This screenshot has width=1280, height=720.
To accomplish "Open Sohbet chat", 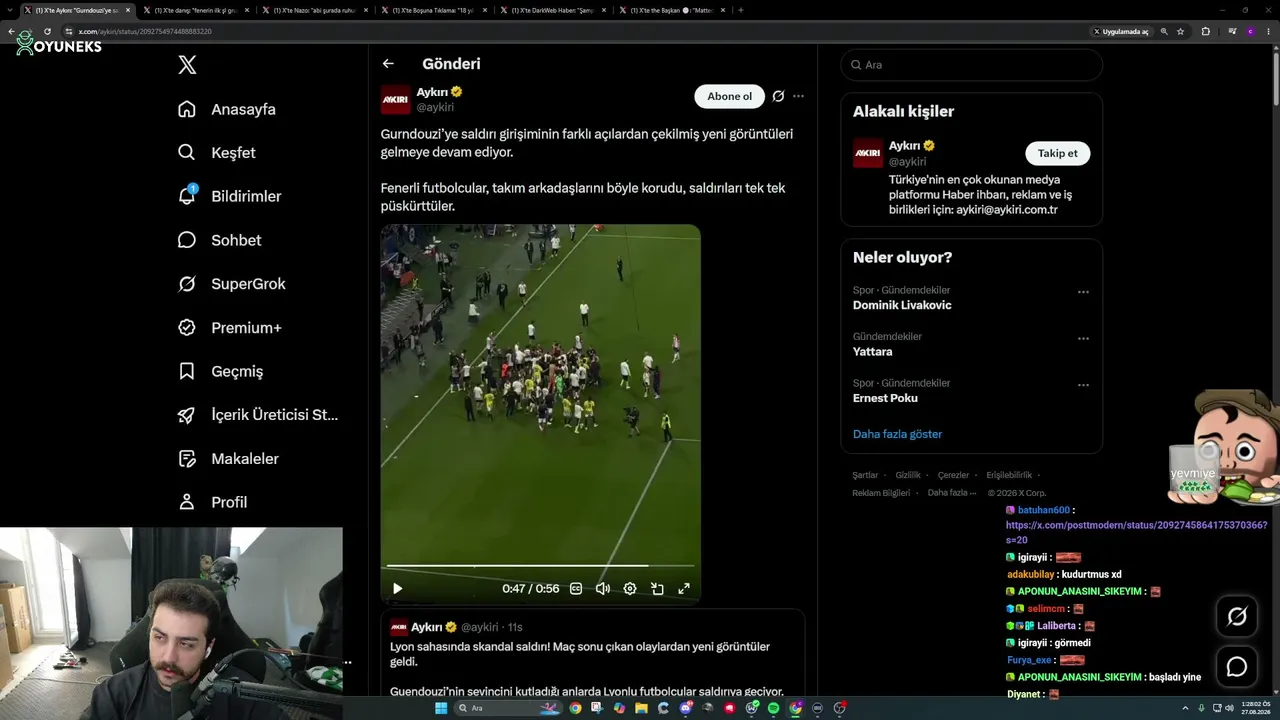I will (x=219, y=240).
